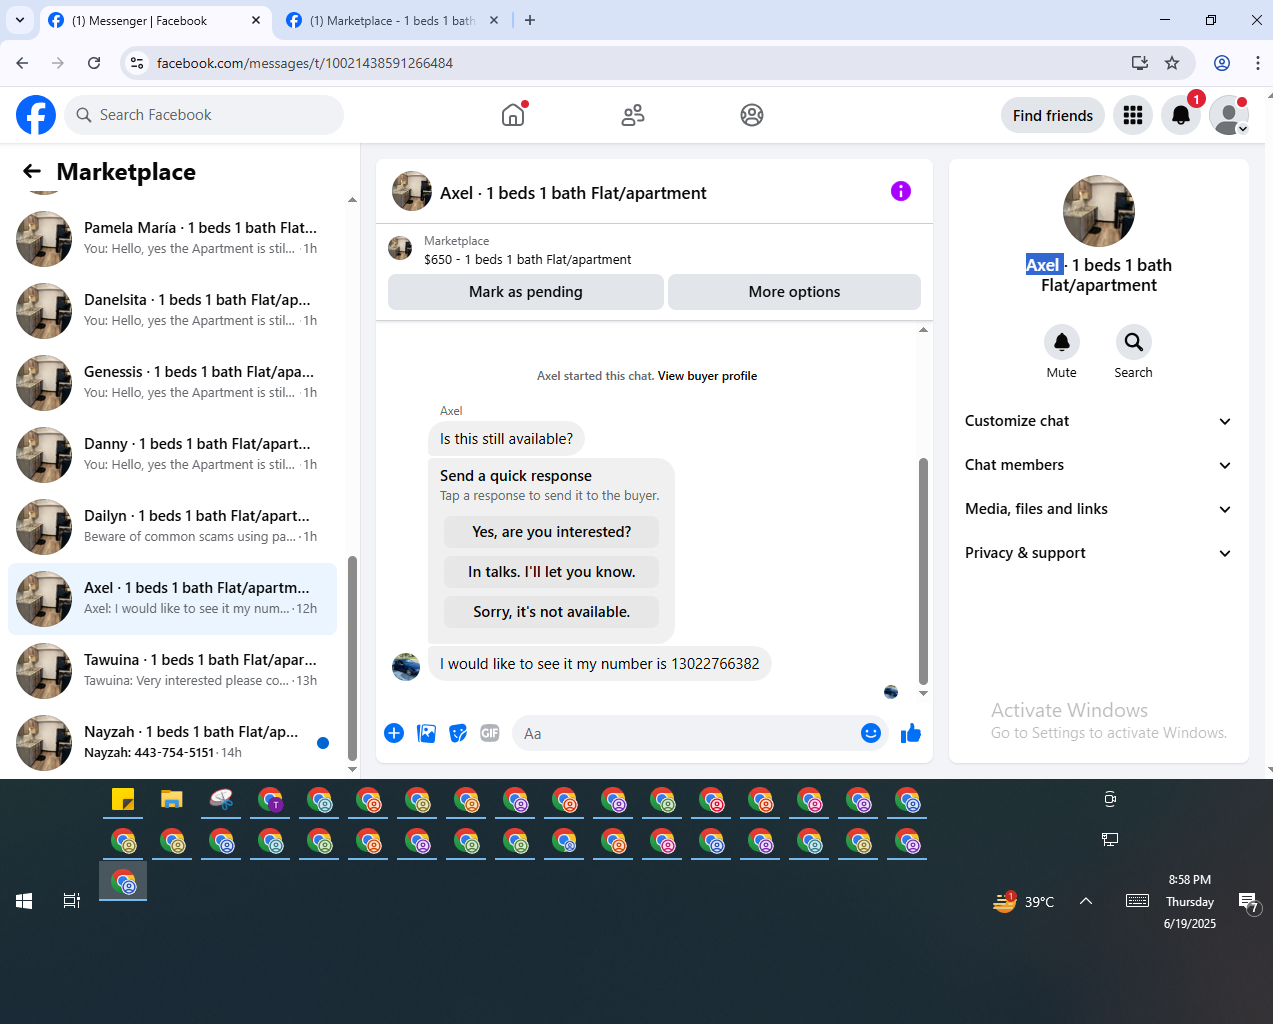Open more actions plus icon in composer
Image resolution: width=1273 pixels, height=1024 pixels.
[394, 733]
